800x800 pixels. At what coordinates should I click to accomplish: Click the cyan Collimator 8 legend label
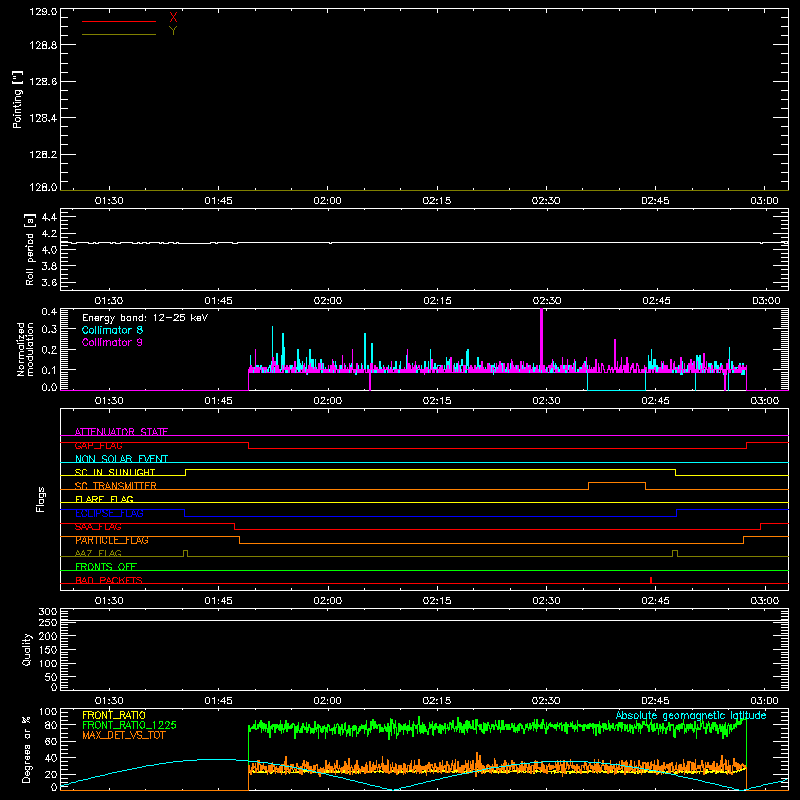coord(112,330)
